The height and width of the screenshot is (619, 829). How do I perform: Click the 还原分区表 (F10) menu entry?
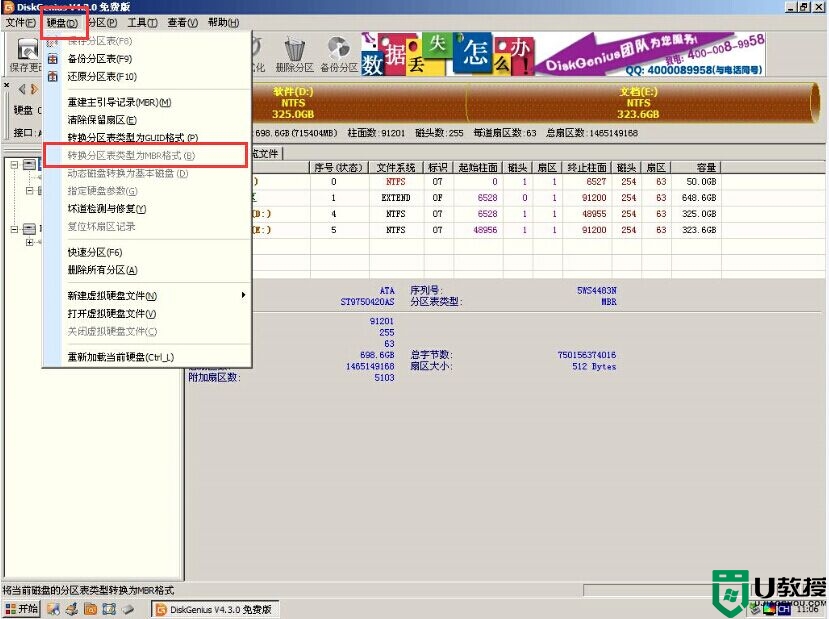[102, 77]
